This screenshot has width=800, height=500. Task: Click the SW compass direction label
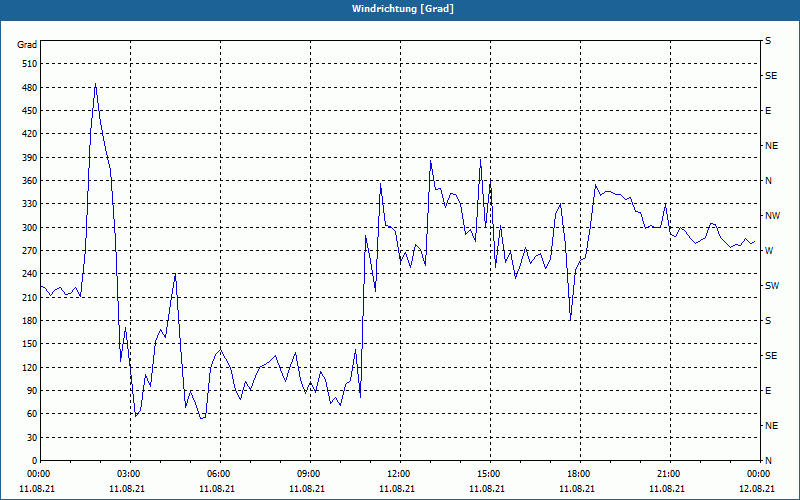pos(772,286)
